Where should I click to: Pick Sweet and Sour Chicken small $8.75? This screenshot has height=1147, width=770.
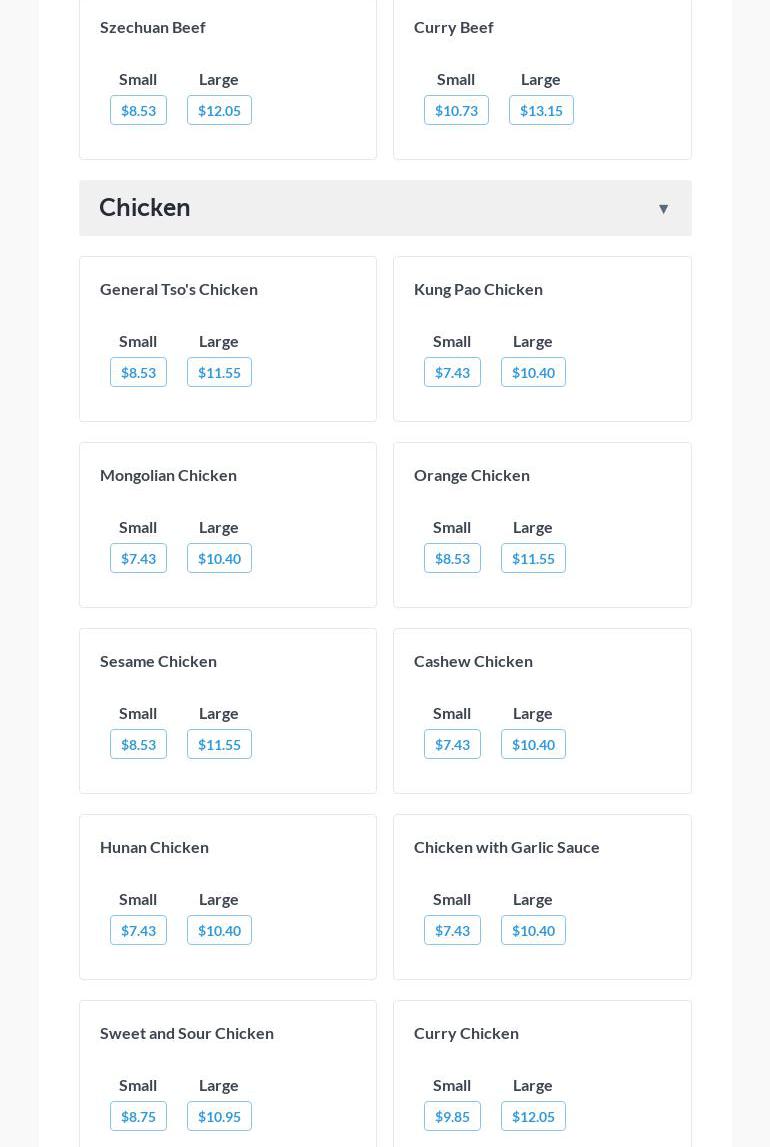point(138,1116)
